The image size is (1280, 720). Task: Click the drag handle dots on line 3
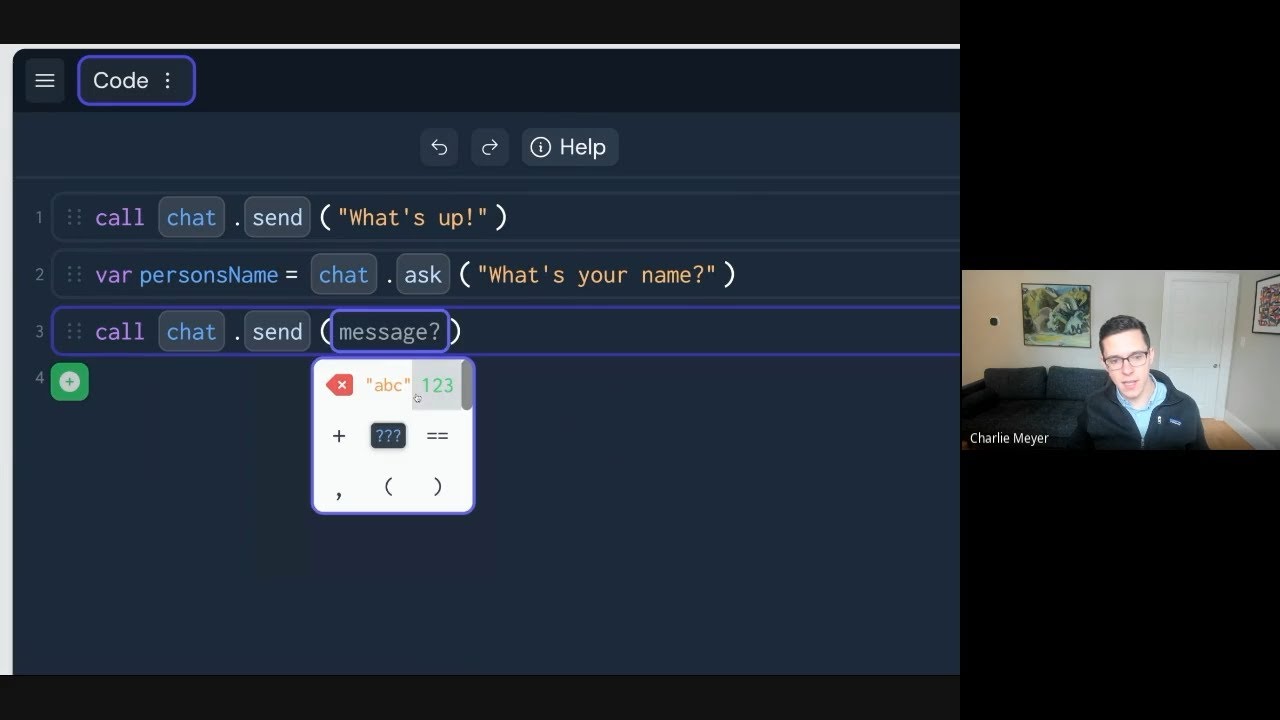pos(74,331)
